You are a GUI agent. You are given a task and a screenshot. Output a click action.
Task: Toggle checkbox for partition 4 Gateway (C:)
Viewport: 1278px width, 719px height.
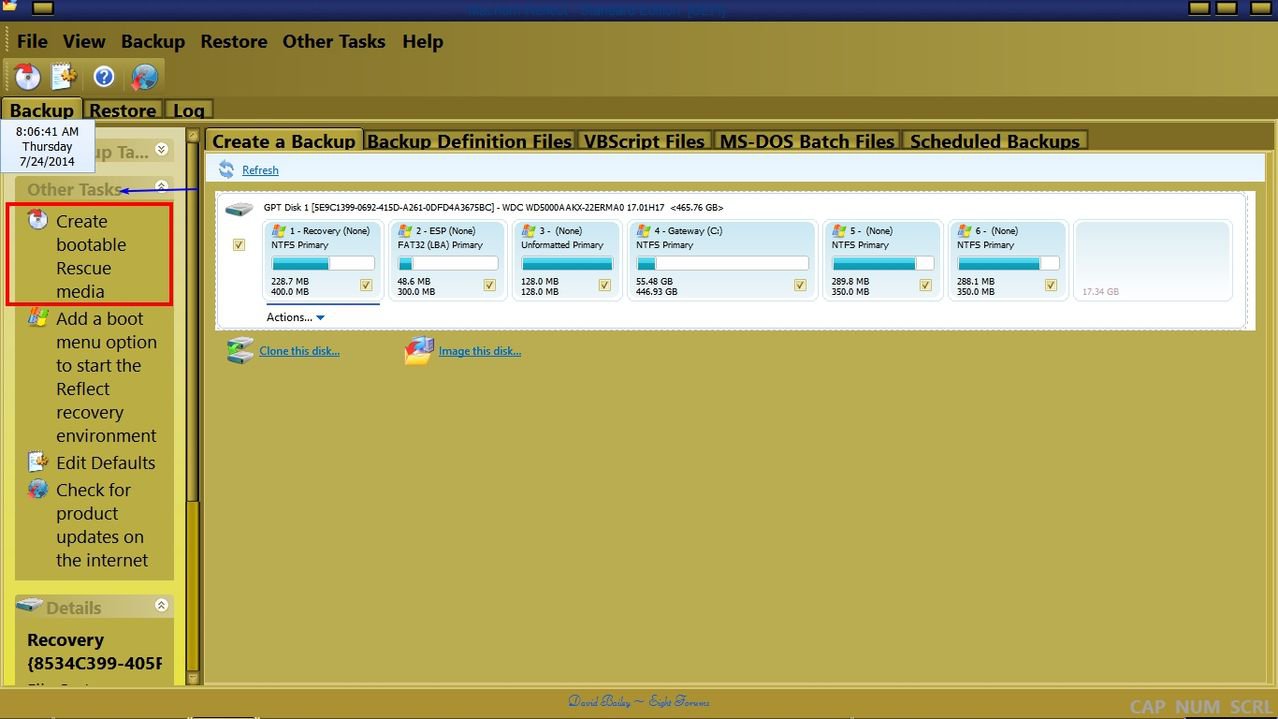coord(800,285)
